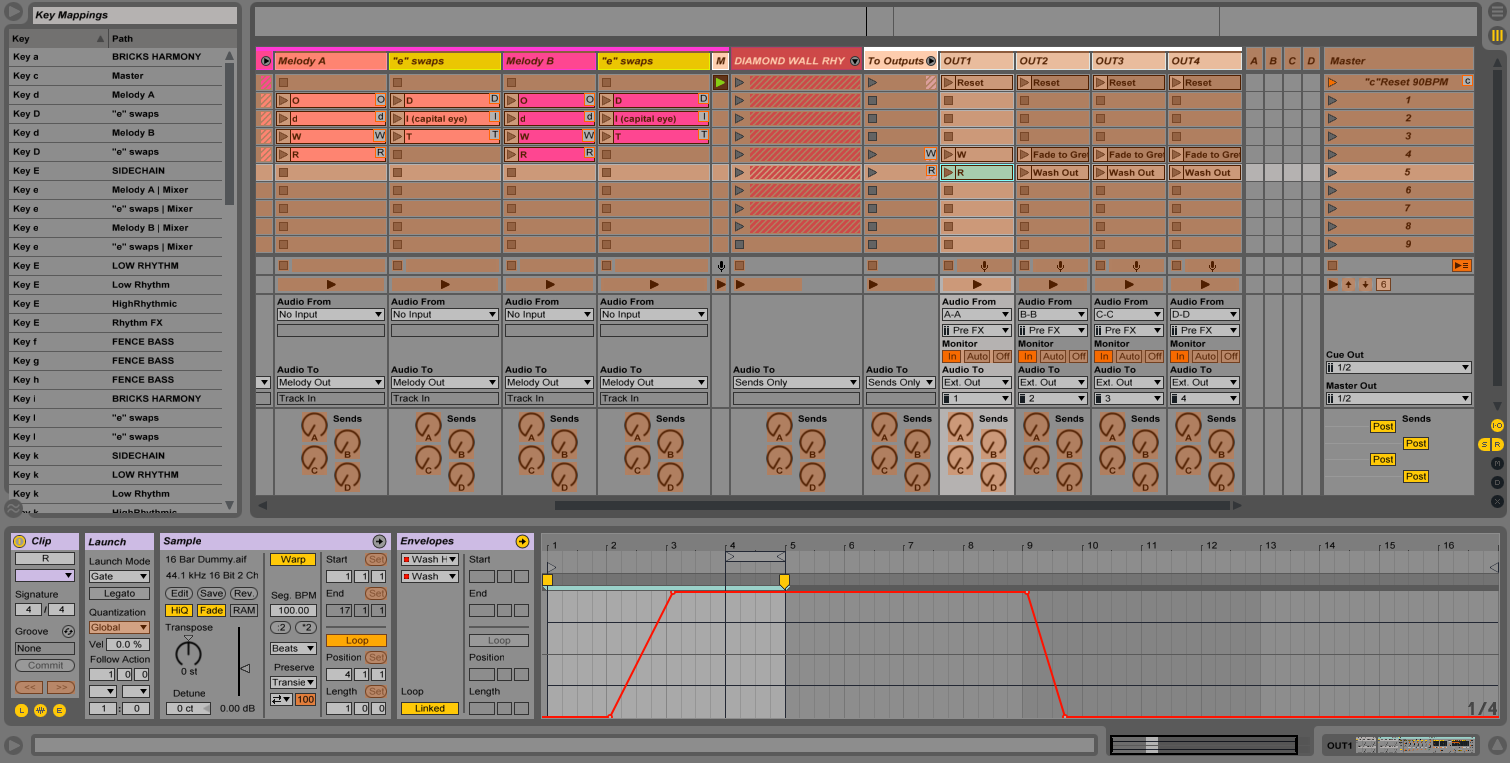
Task: Click the Groove hot-swap icon
Action: (x=68, y=631)
